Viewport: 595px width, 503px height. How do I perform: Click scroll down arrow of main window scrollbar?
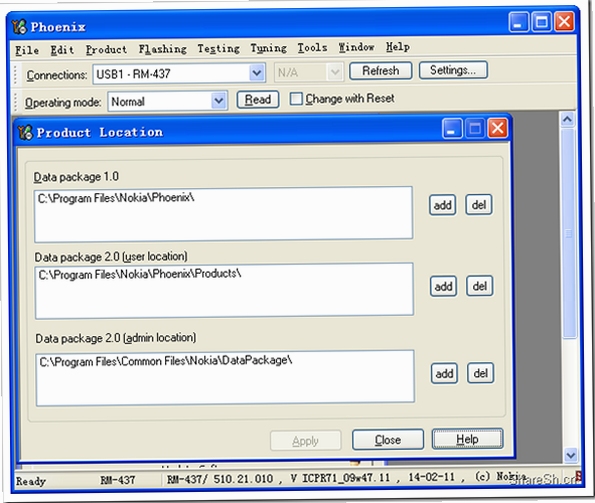(x=570, y=455)
